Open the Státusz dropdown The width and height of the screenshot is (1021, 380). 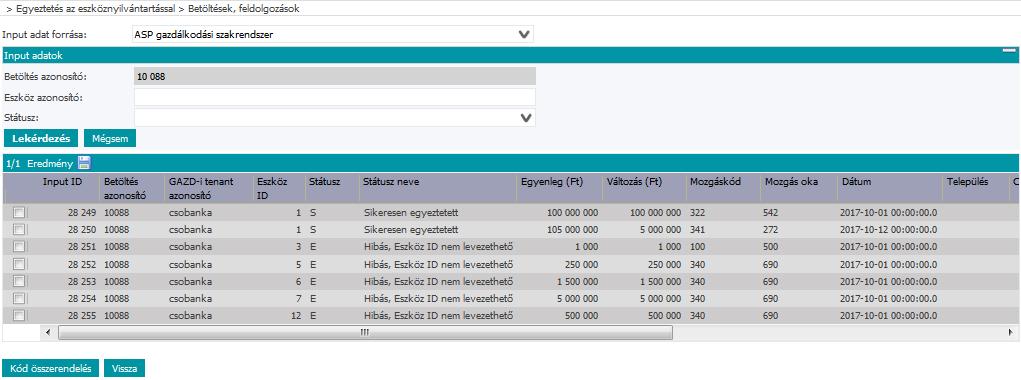(526, 118)
